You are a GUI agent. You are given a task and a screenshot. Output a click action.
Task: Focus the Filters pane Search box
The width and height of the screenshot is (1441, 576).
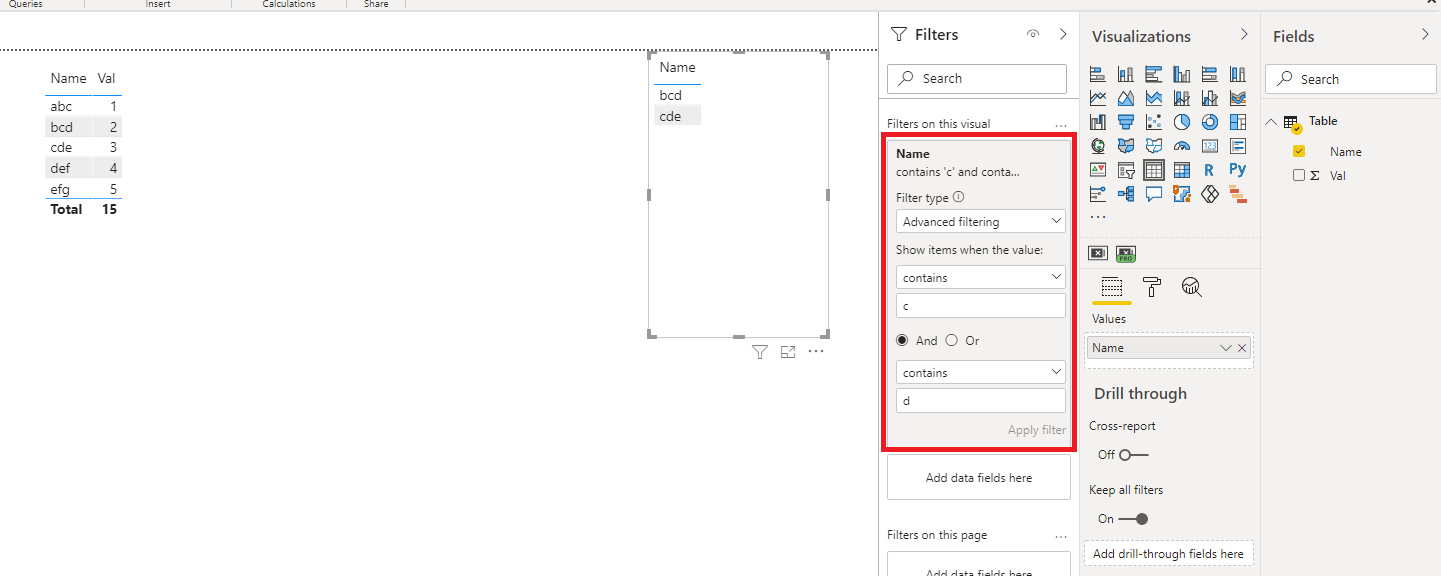tap(977, 79)
